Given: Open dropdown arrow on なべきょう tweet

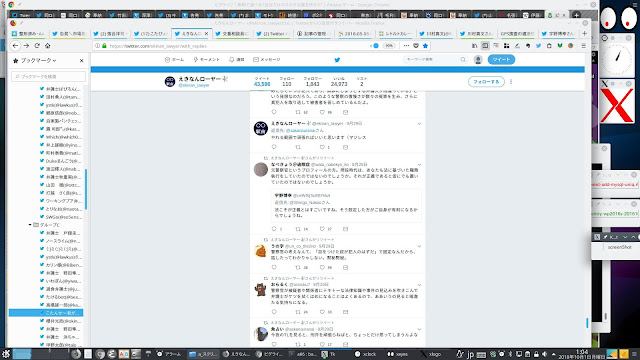Looking at the screenshot, I should click(419, 164).
